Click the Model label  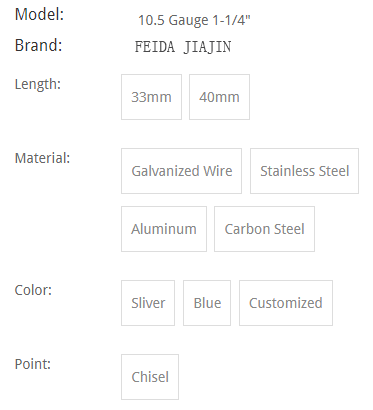39,14
